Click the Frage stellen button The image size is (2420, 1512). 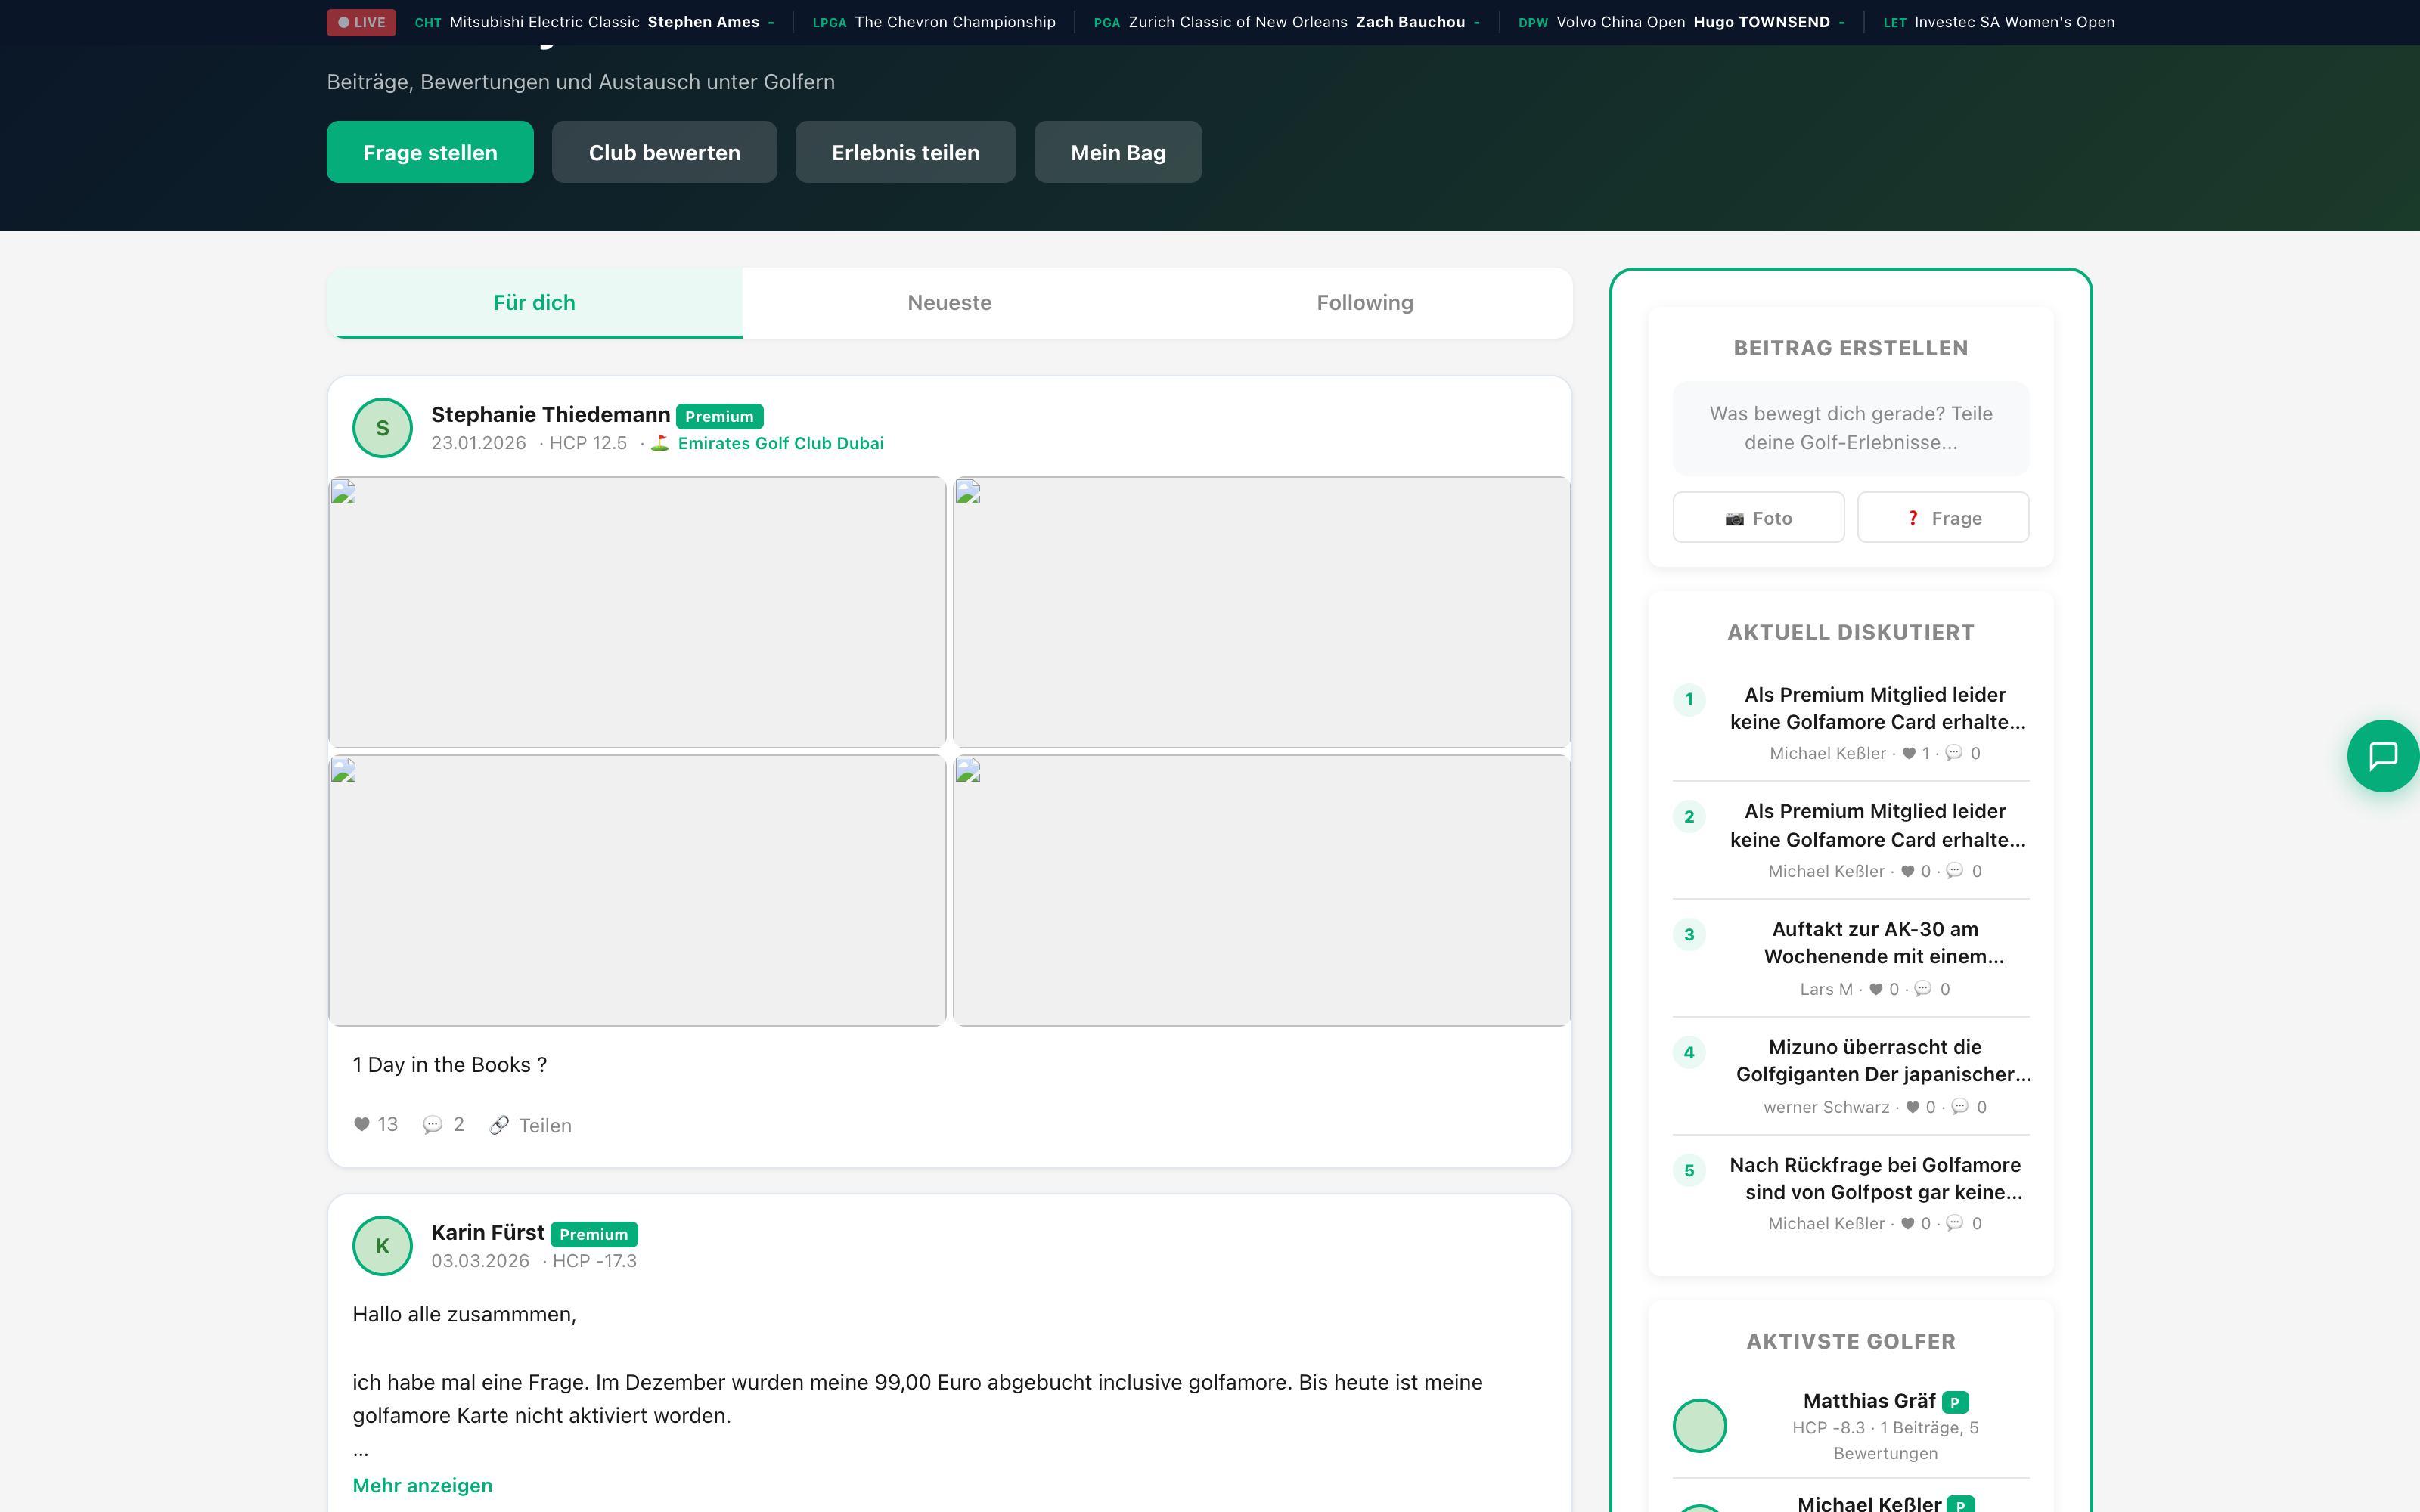[430, 152]
